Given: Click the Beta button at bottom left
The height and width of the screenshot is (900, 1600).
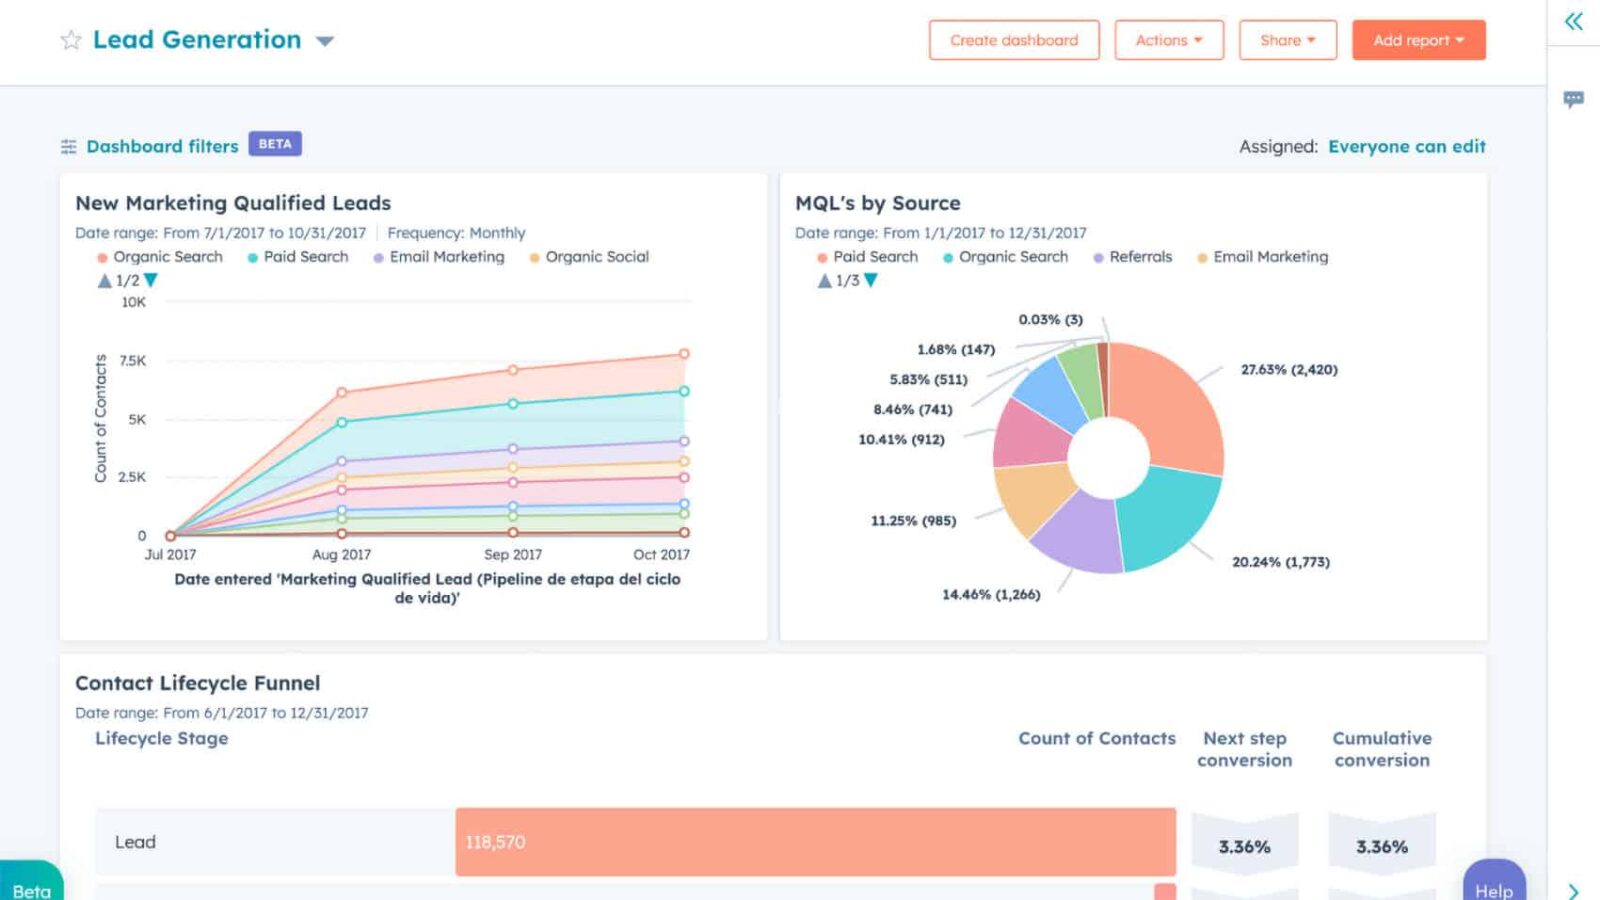Looking at the screenshot, I should point(32,882).
